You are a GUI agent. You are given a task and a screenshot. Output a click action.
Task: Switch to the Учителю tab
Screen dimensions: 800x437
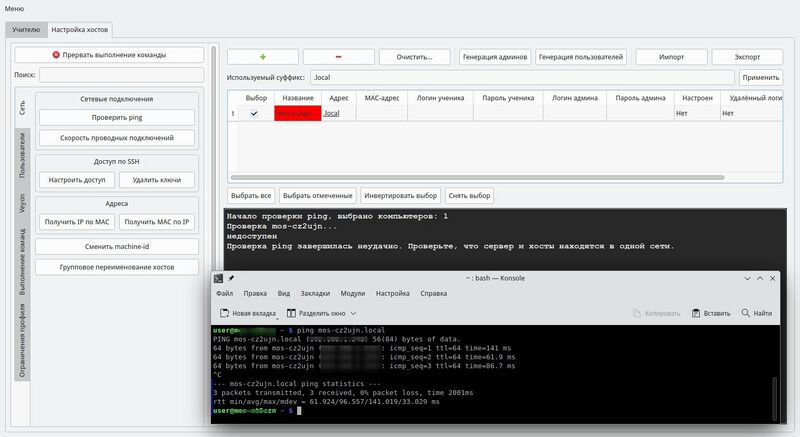coord(26,31)
